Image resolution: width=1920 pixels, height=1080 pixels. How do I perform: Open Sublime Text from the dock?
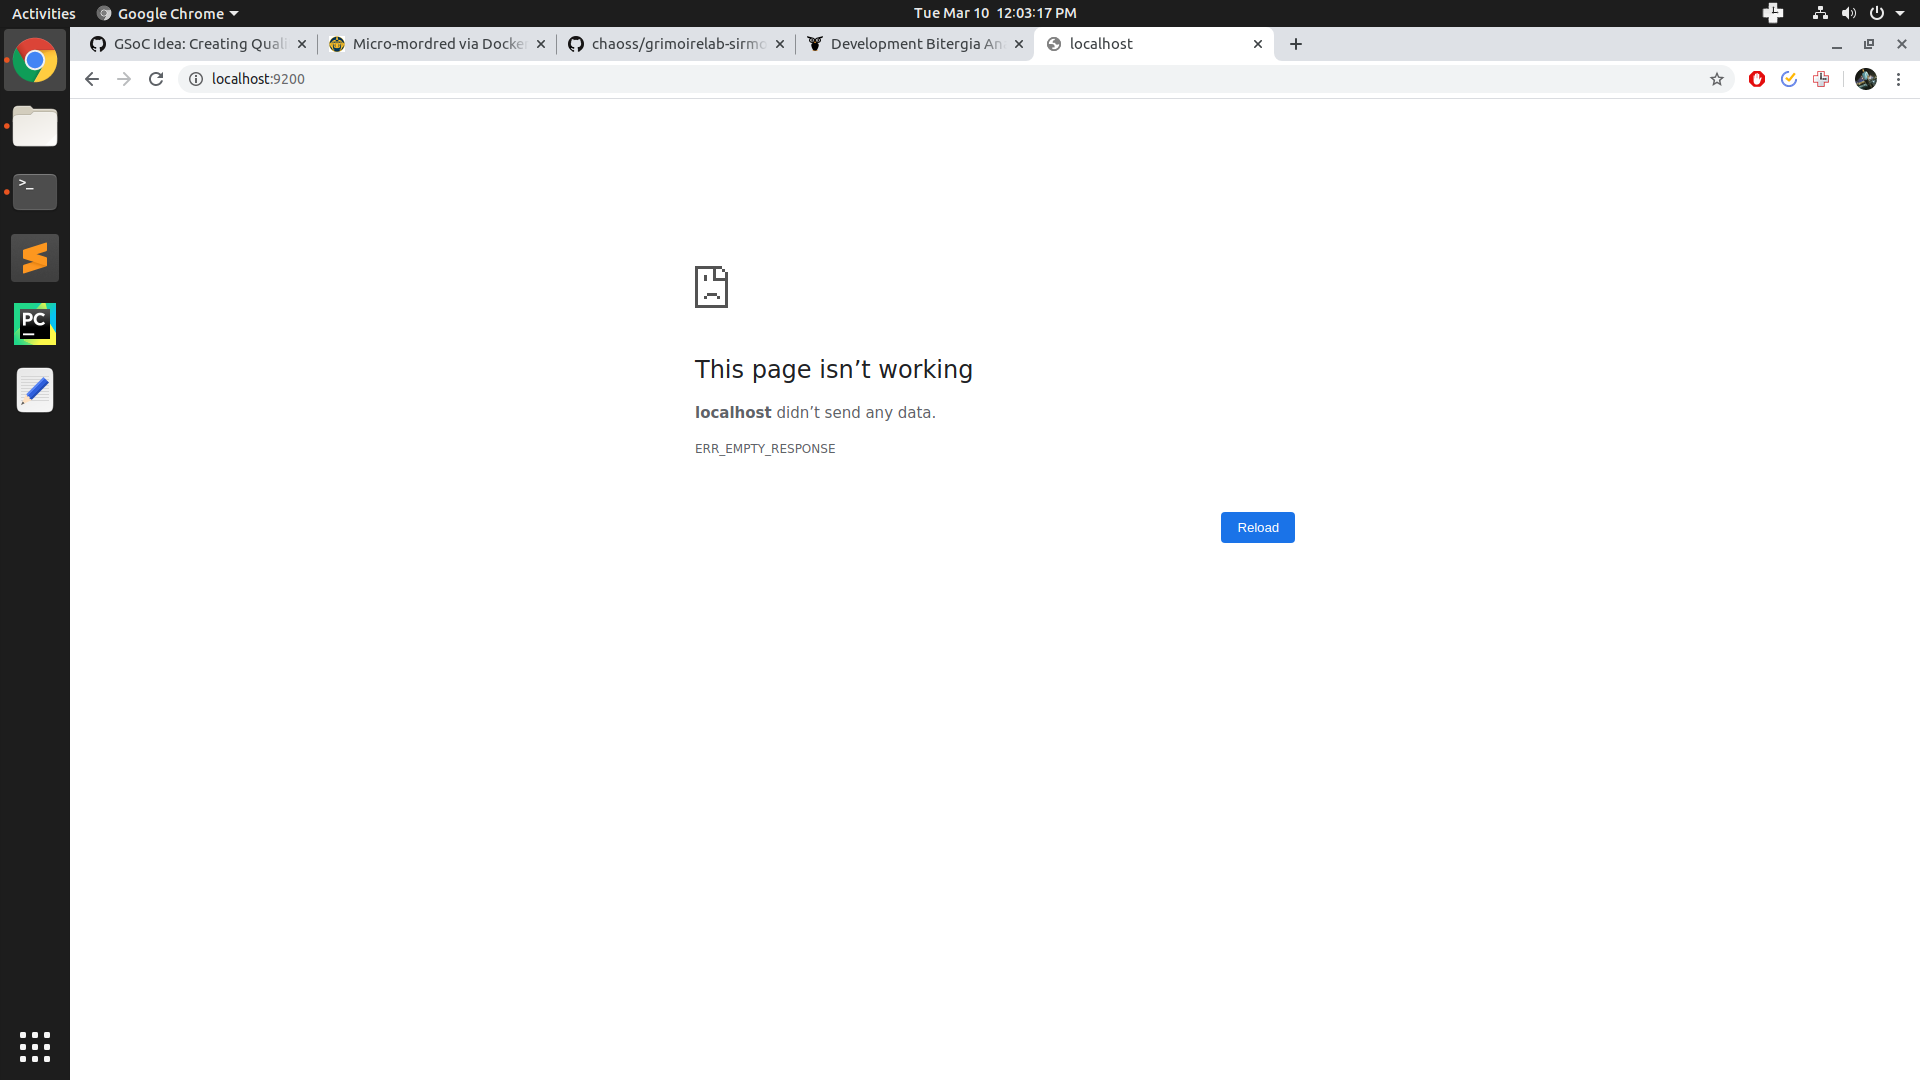pos(35,258)
